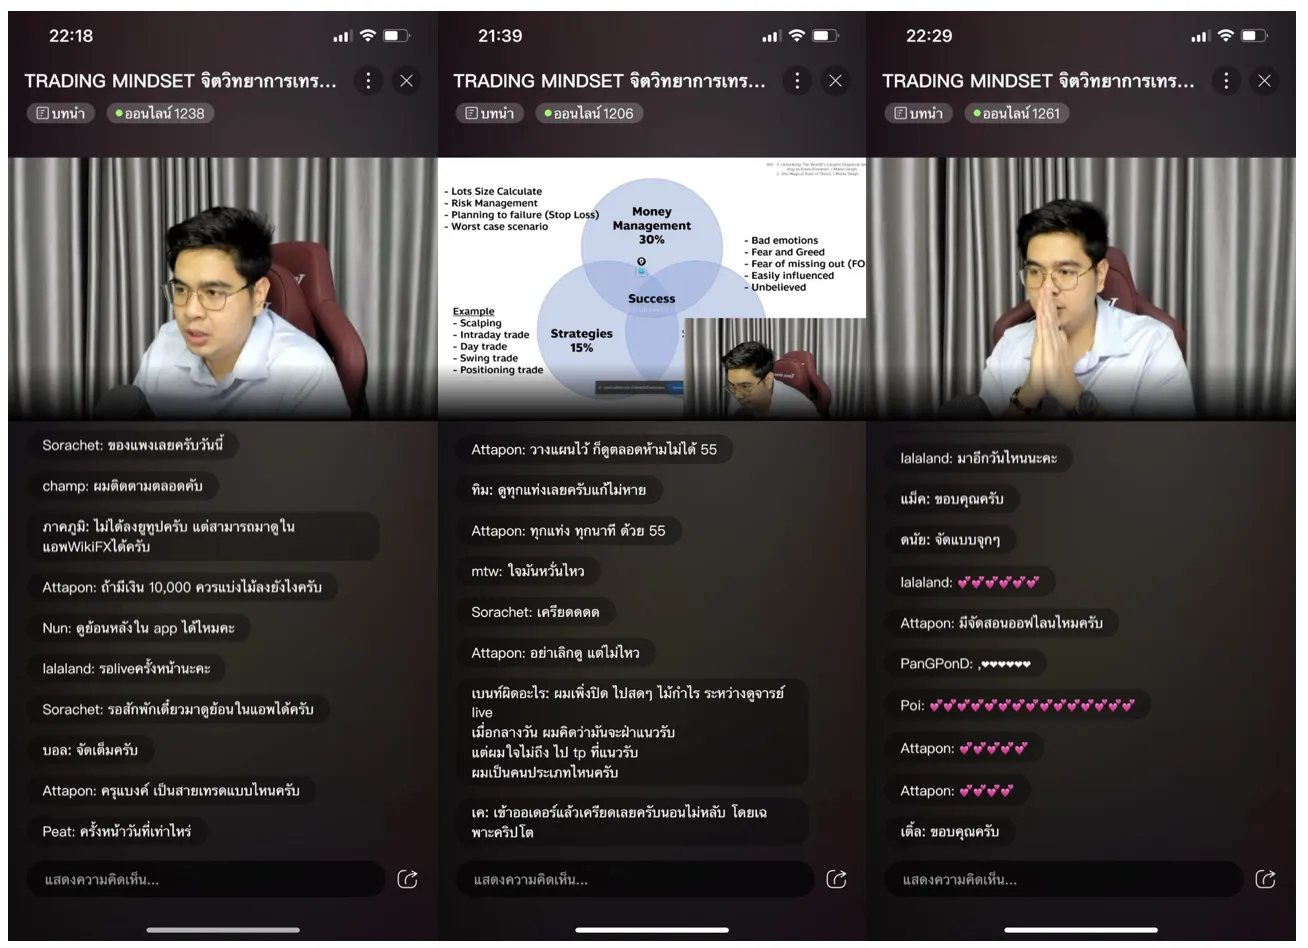Select the long comment by เบนท์ผิดอะไร
Viewport: 1308px width, 948px height.
632,732
